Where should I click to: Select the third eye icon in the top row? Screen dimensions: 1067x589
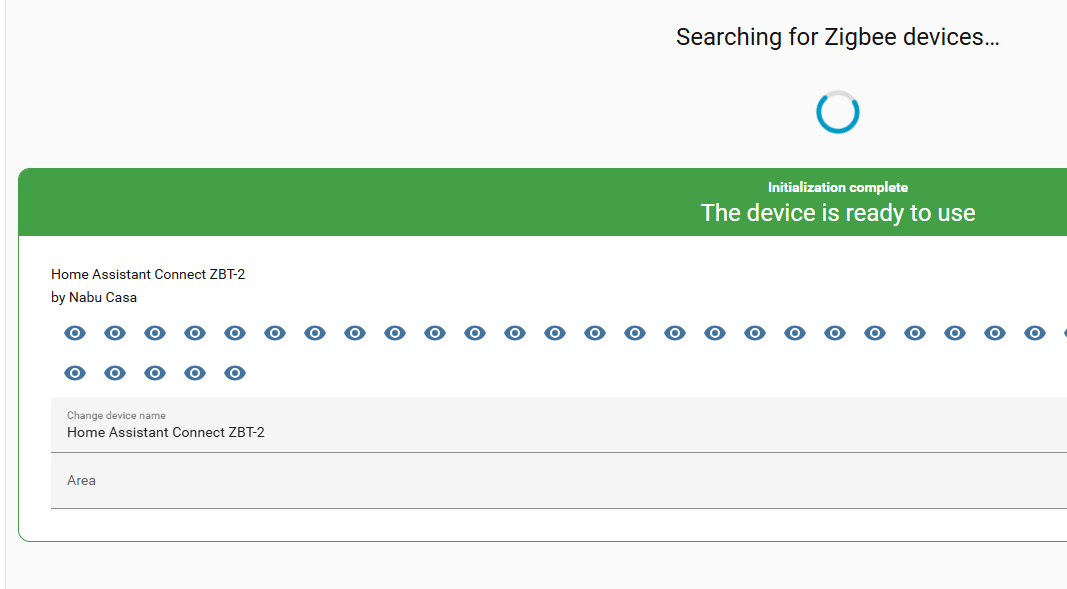(155, 333)
